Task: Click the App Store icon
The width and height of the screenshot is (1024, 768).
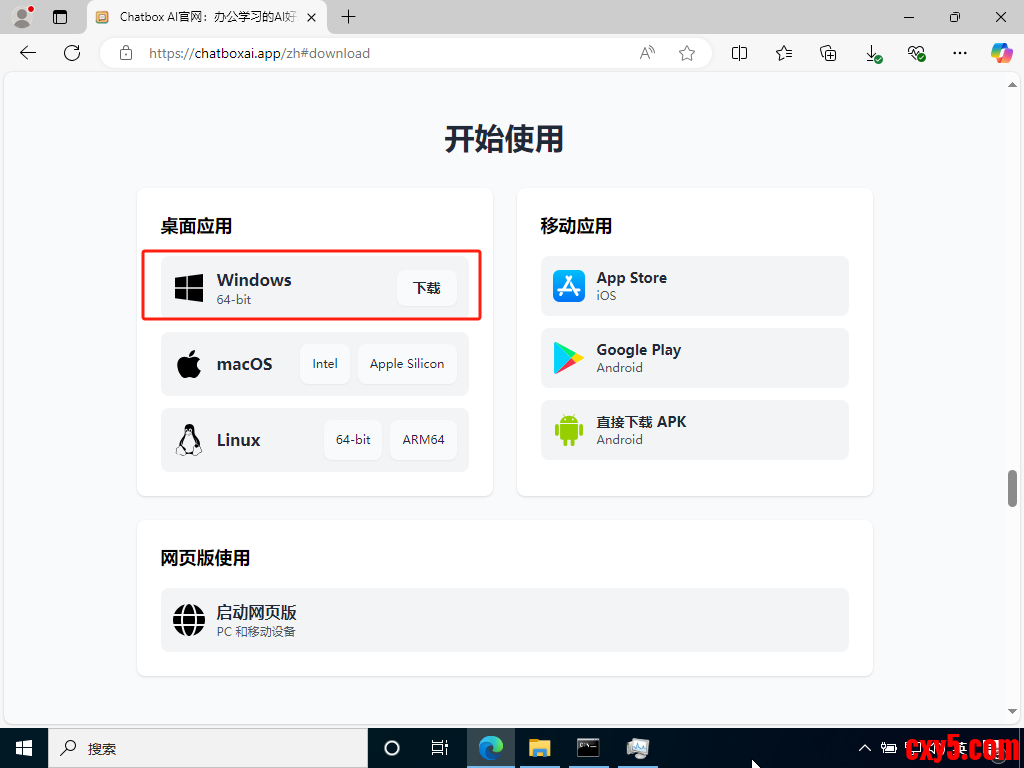Action: (569, 286)
